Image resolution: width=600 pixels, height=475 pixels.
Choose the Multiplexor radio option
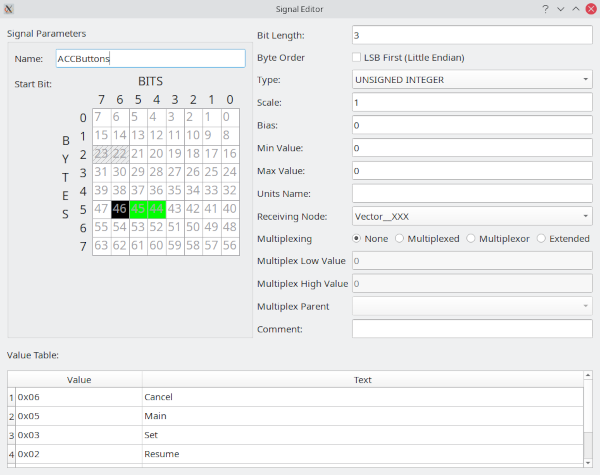(471, 238)
